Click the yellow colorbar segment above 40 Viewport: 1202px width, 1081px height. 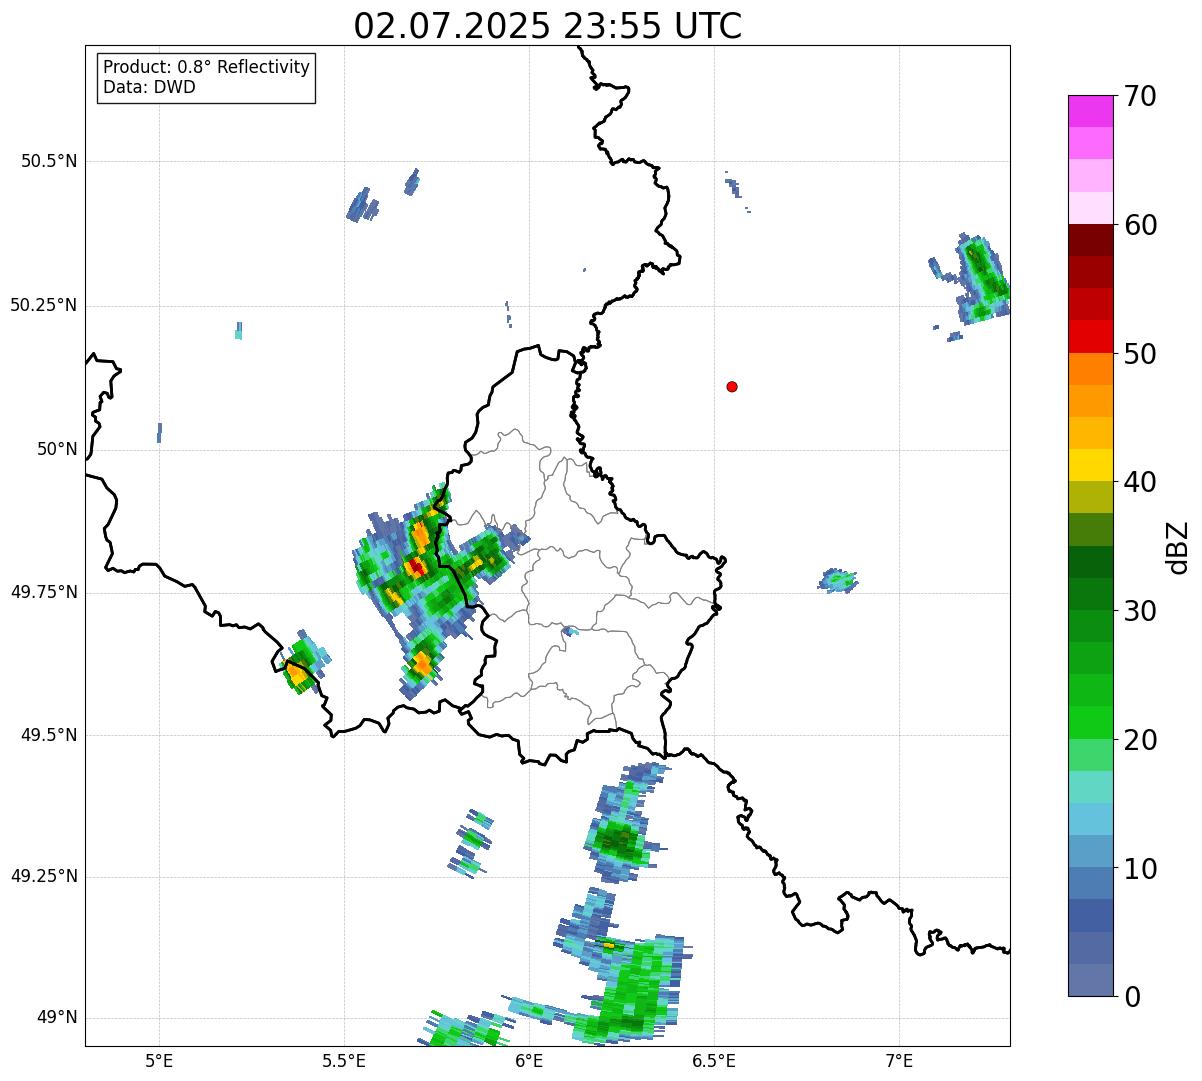click(x=1090, y=465)
